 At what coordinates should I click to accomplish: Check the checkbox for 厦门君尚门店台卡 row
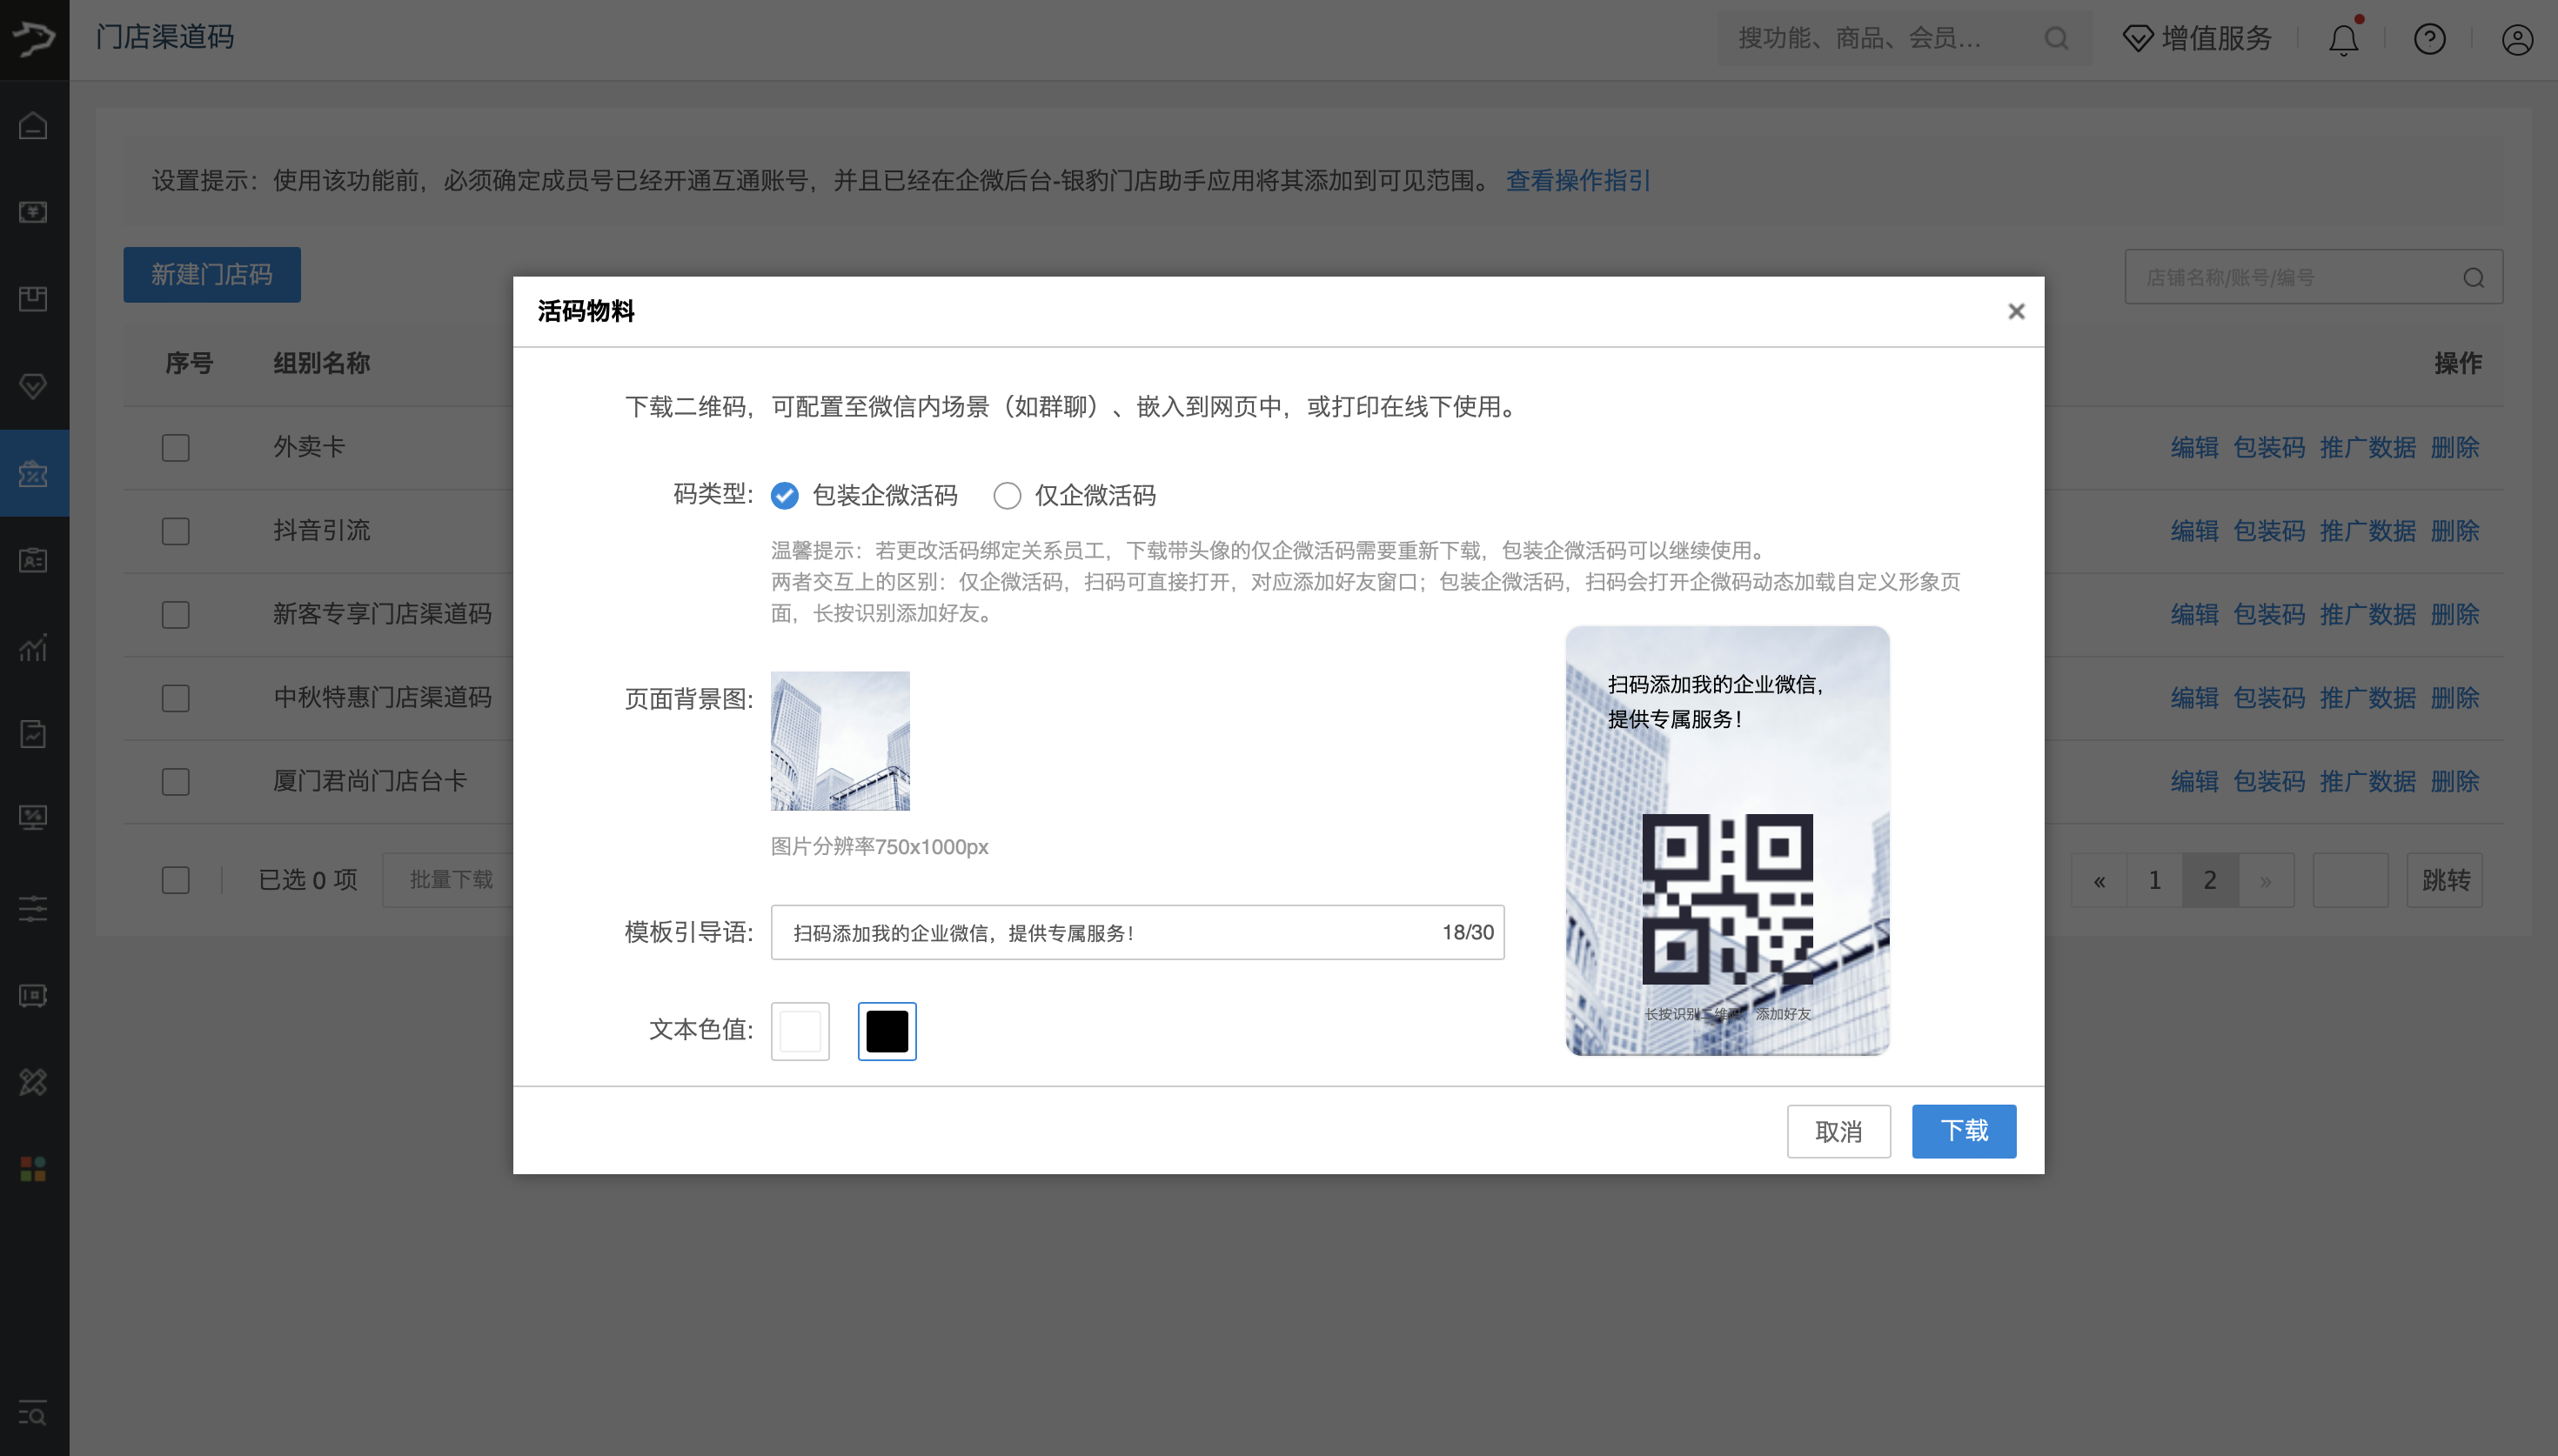(176, 781)
